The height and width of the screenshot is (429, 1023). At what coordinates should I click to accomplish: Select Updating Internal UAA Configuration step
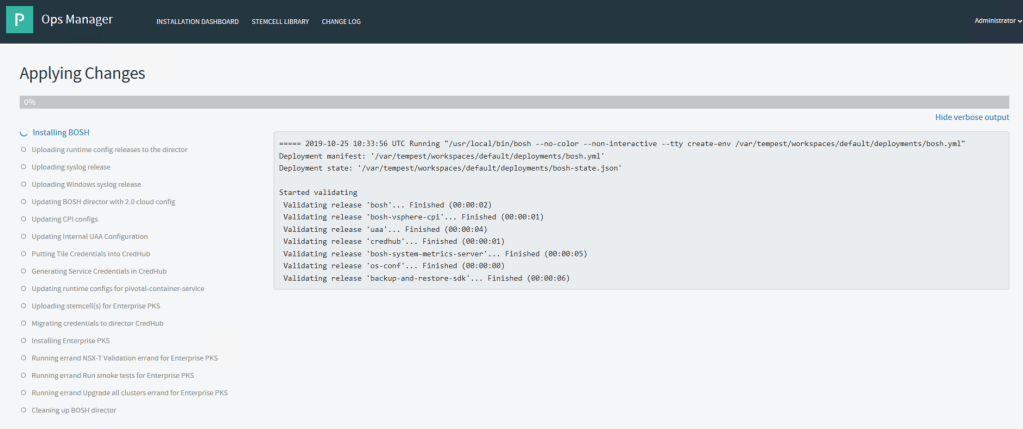pyautogui.click(x=90, y=236)
